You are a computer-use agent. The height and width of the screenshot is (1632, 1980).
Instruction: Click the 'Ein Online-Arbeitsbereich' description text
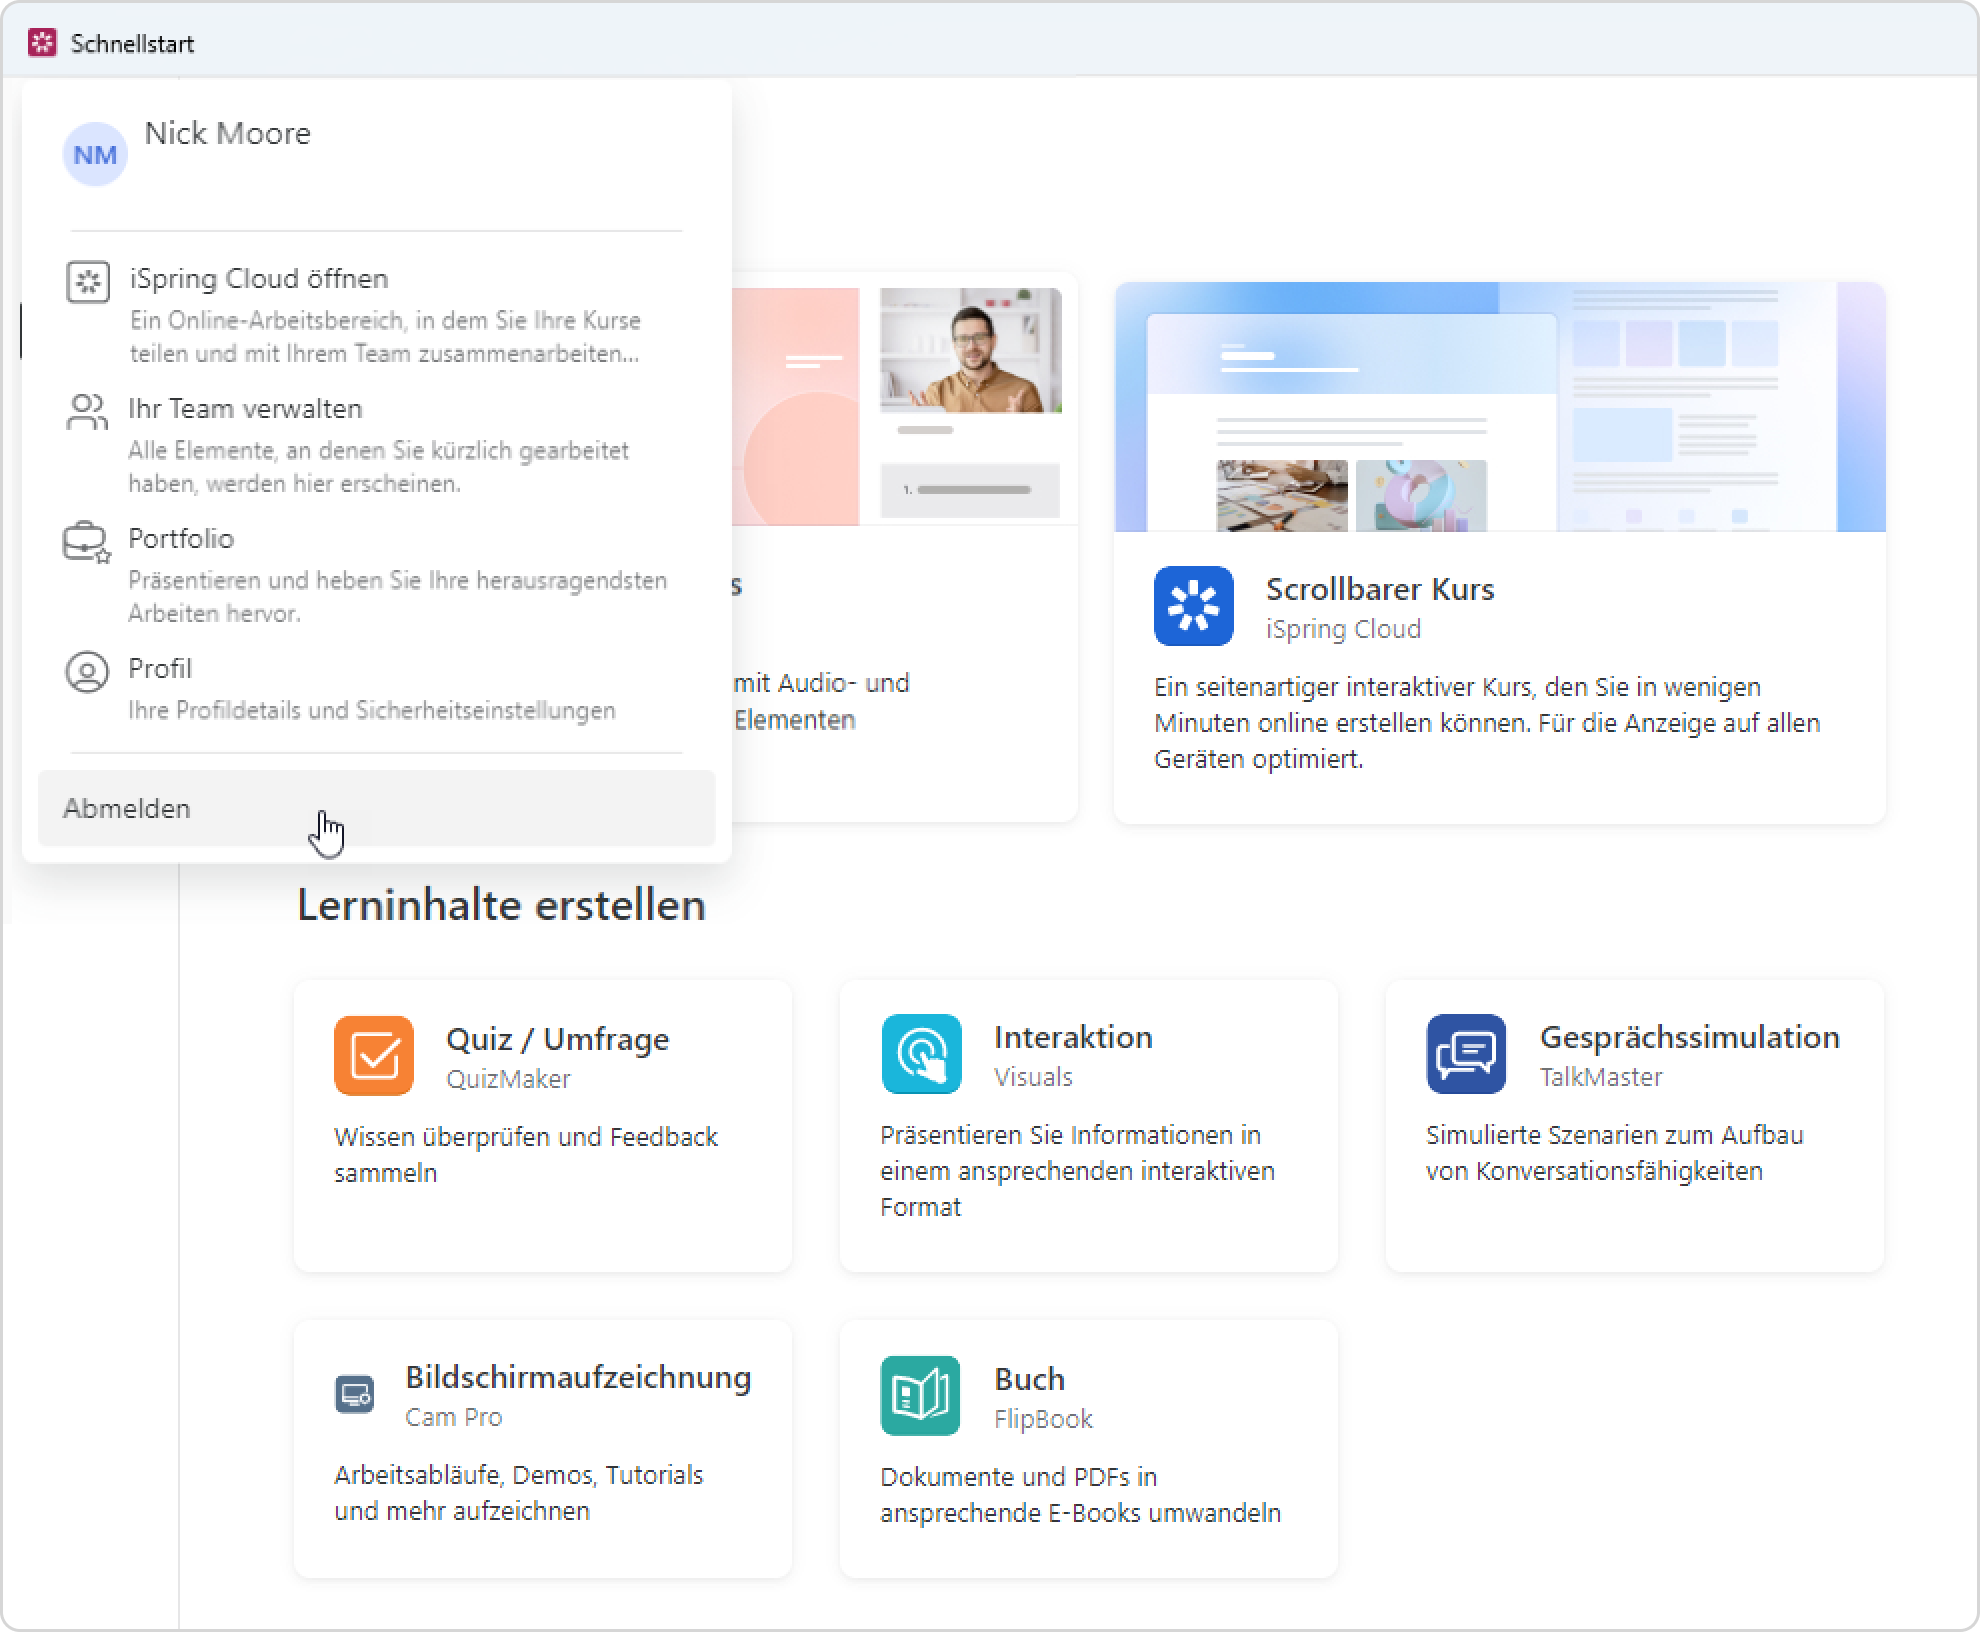coord(385,337)
